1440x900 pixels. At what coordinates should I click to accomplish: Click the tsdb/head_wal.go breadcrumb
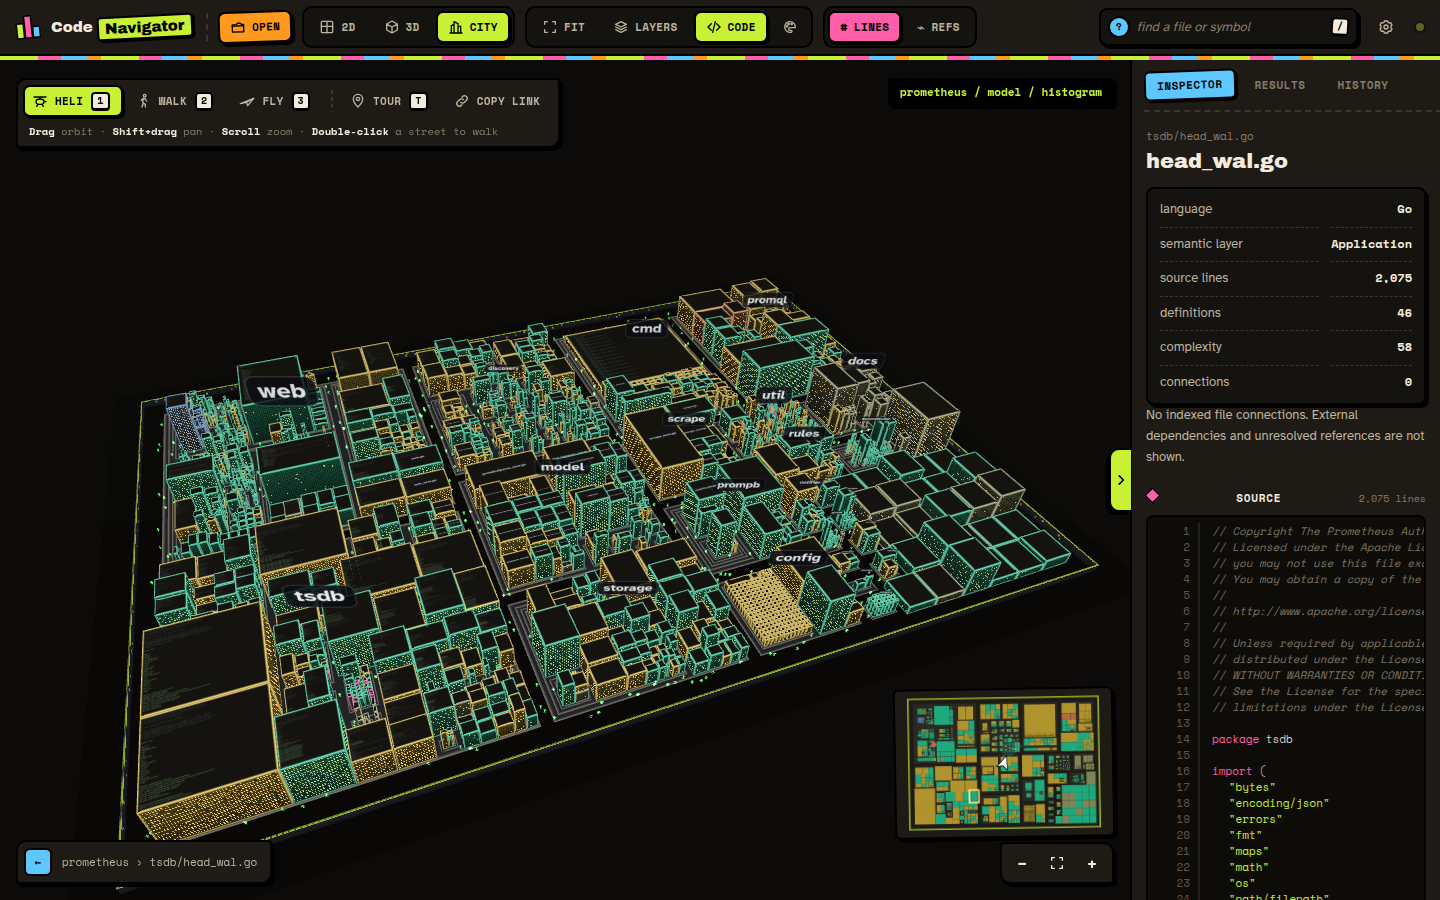pyautogui.click(x=203, y=862)
